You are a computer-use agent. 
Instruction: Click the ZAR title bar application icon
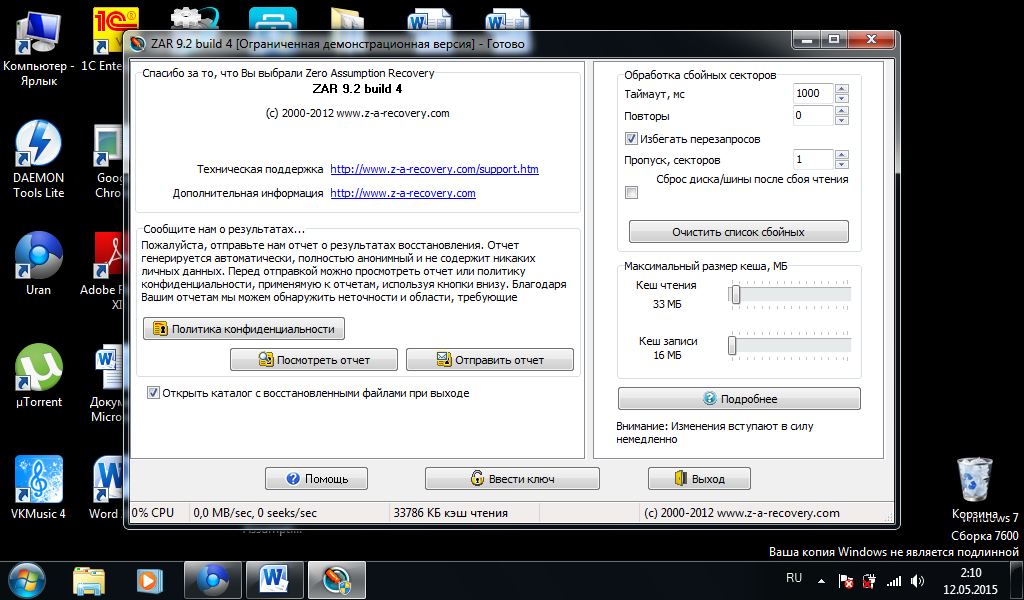coord(137,44)
